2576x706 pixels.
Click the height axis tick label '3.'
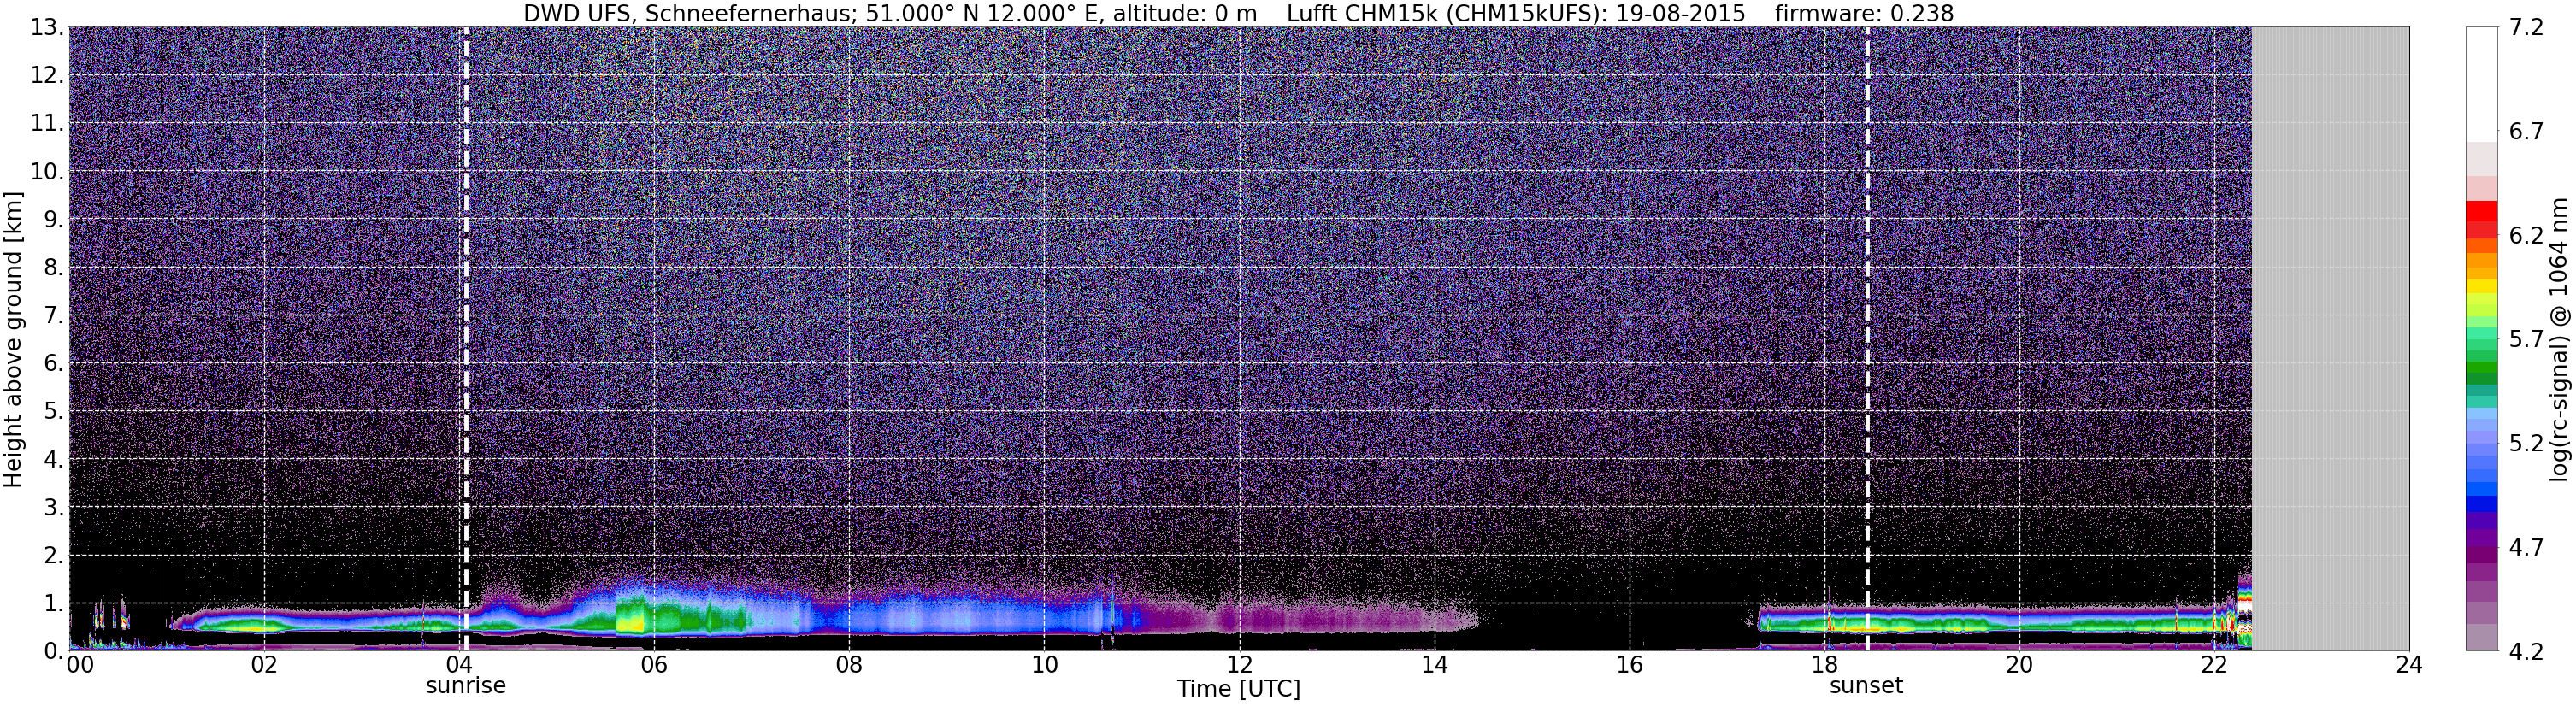coord(53,508)
